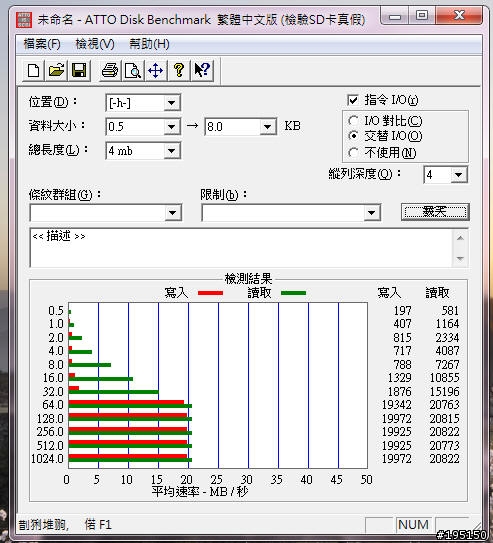Click the ATTO application icon in title bar
Image resolution: width=493 pixels, height=543 pixels.
point(24,19)
